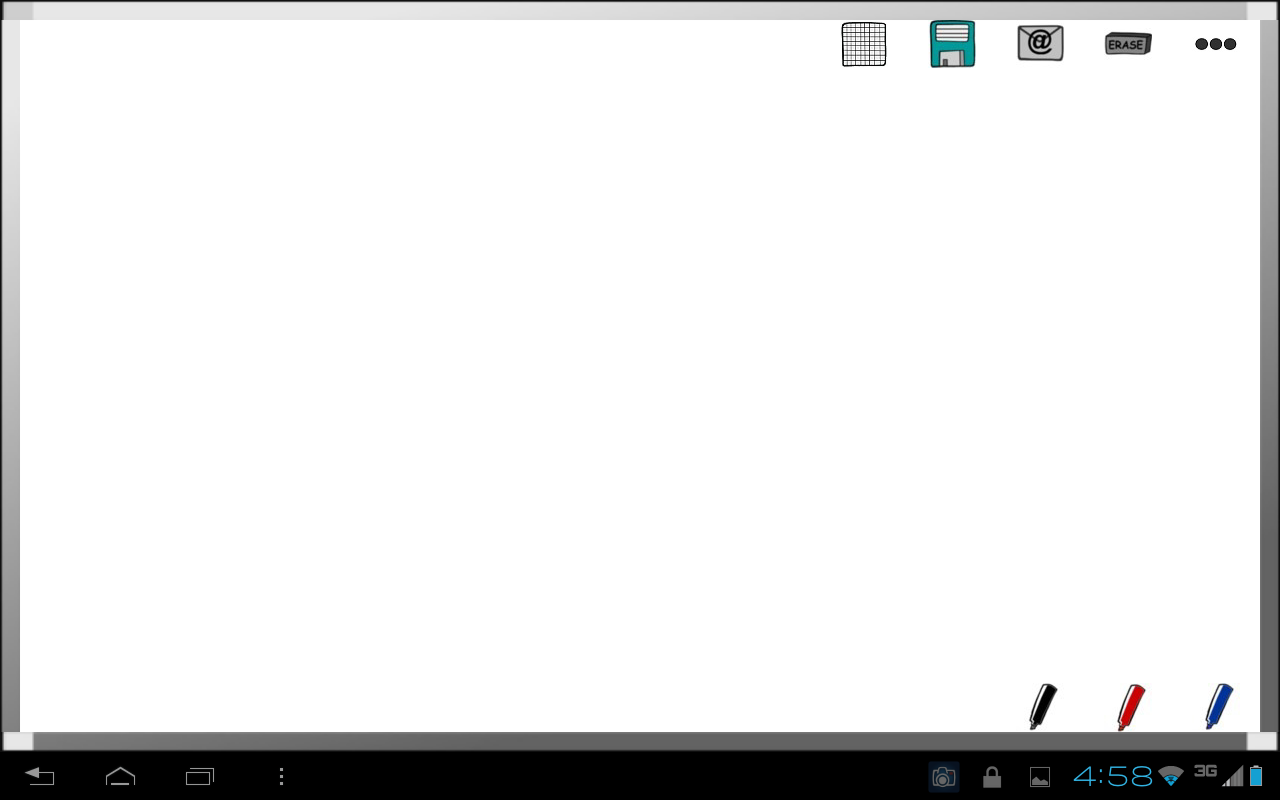Select the black marker pen
The image size is (1280, 800).
[x=1043, y=706]
